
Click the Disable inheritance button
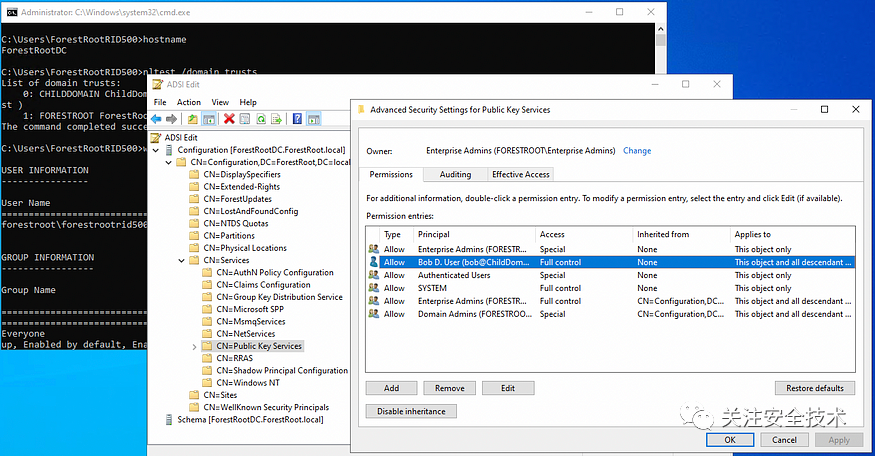coord(411,411)
